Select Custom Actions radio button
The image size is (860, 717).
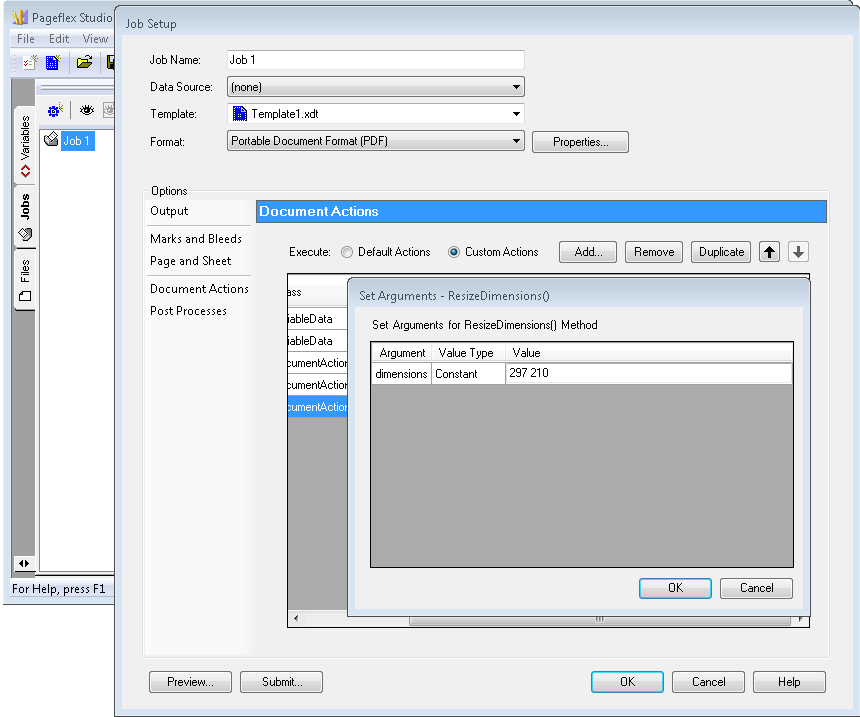[454, 252]
